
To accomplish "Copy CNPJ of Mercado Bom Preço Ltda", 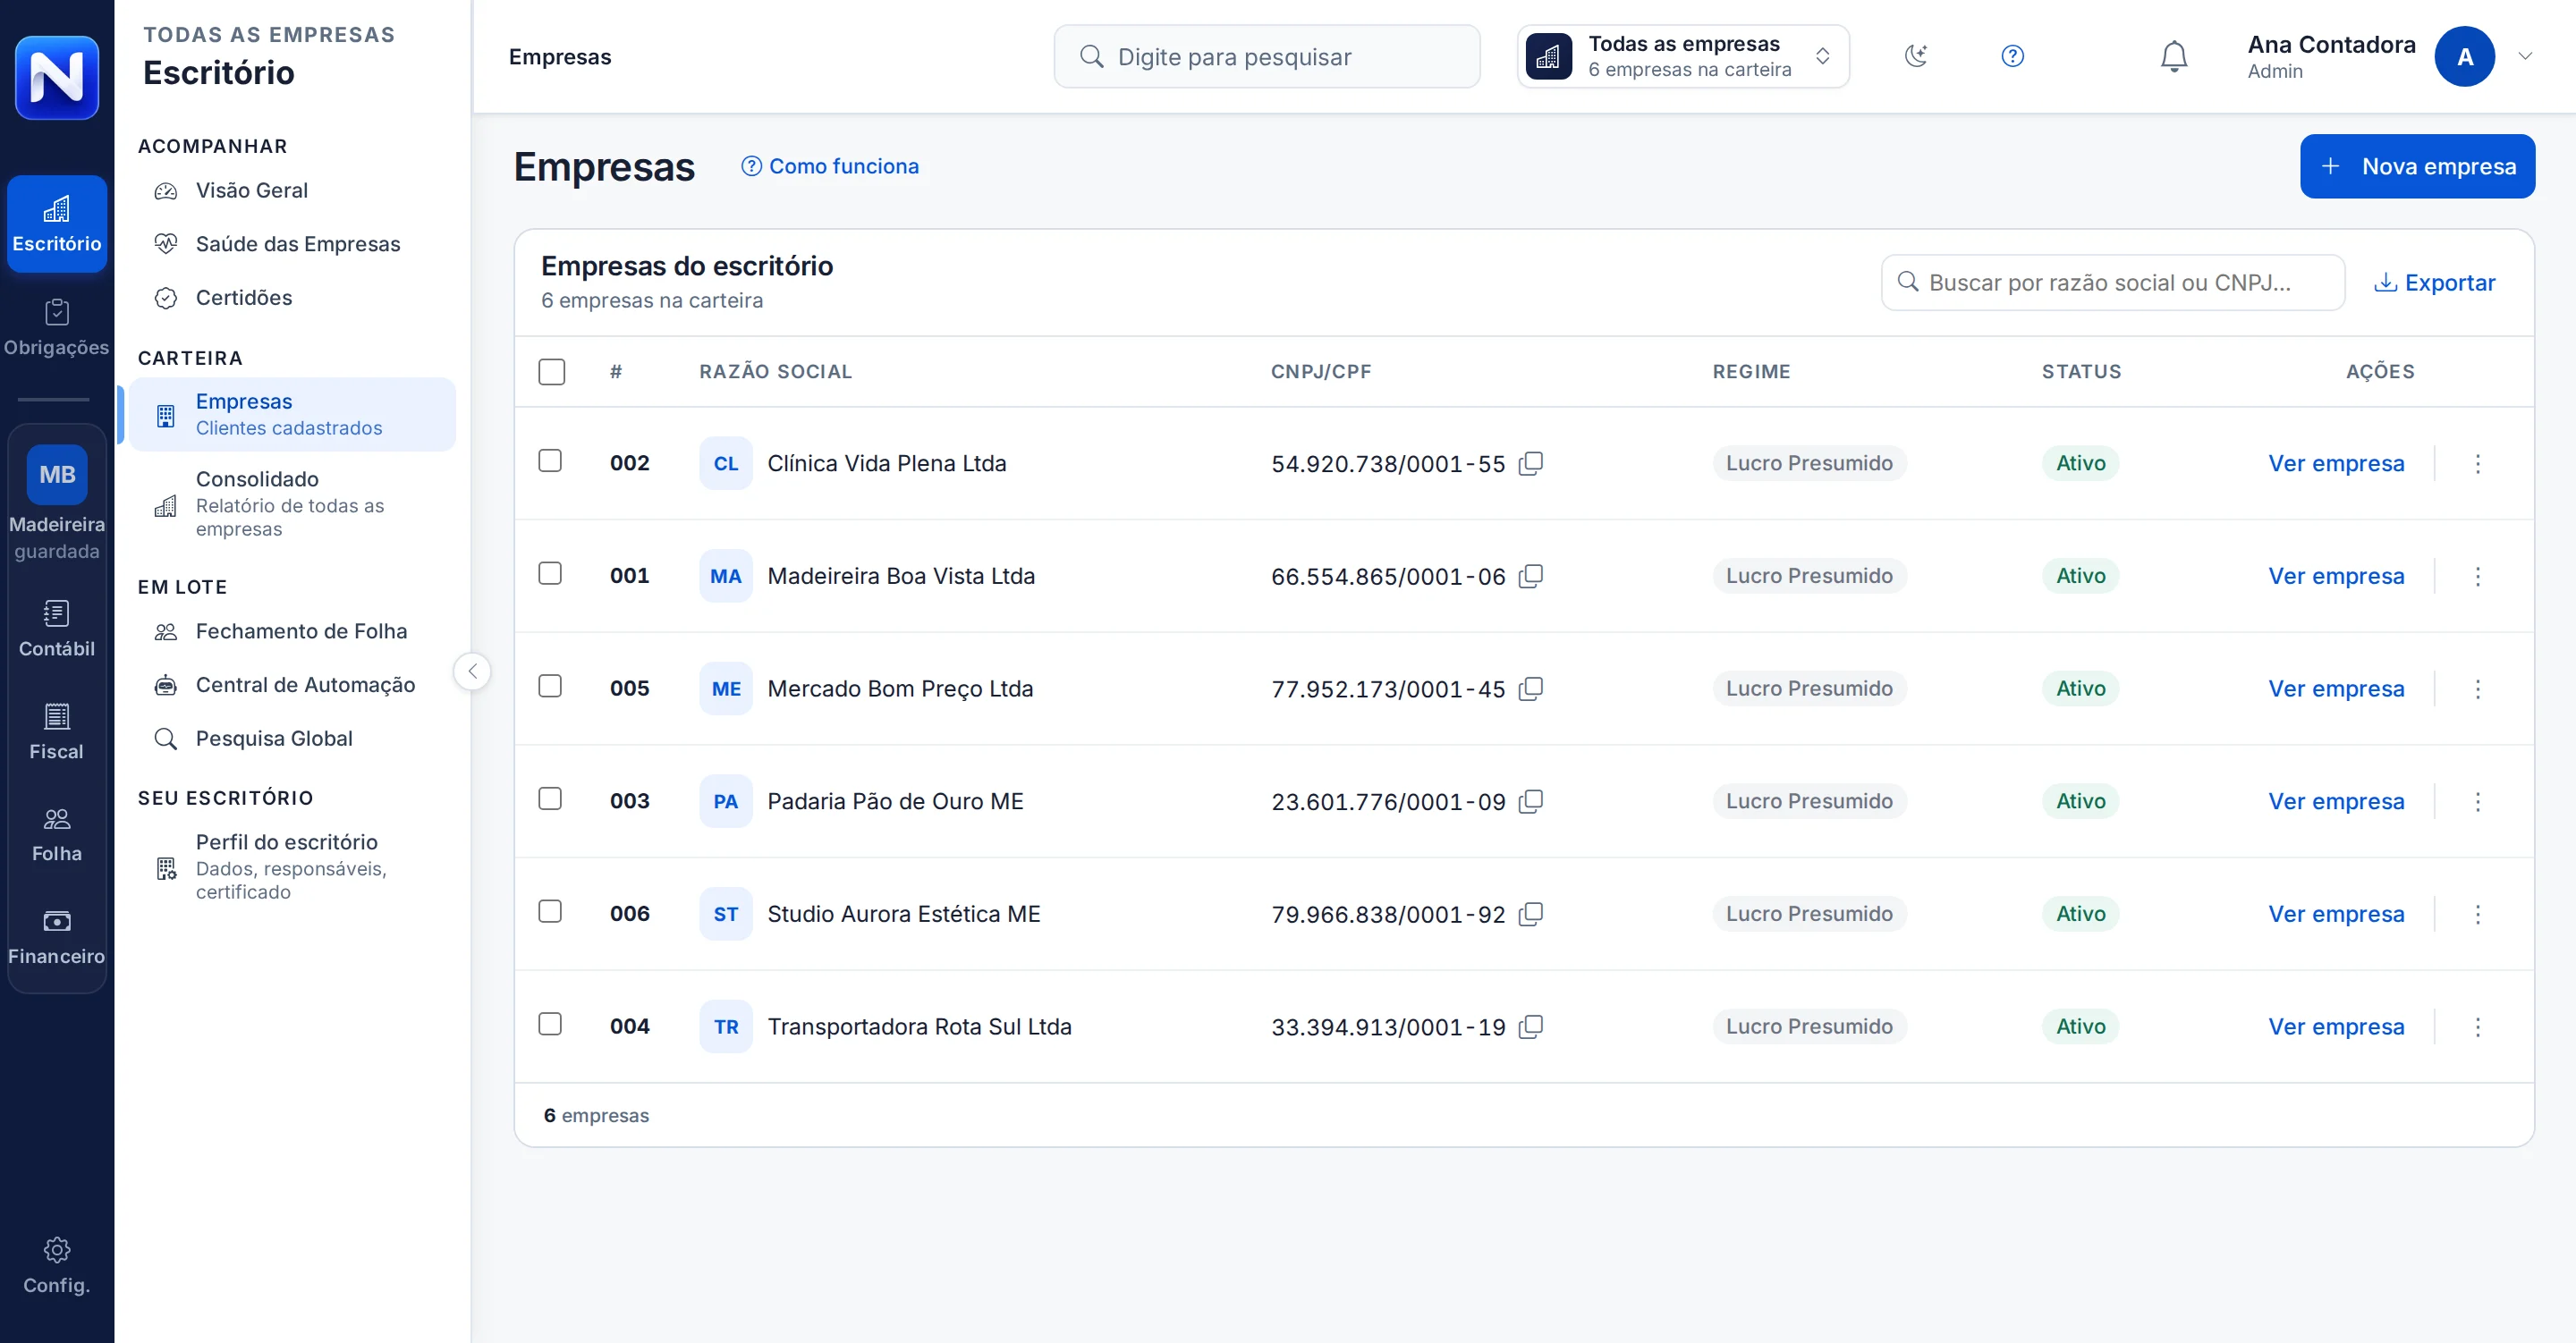I will pyautogui.click(x=1531, y=689).
